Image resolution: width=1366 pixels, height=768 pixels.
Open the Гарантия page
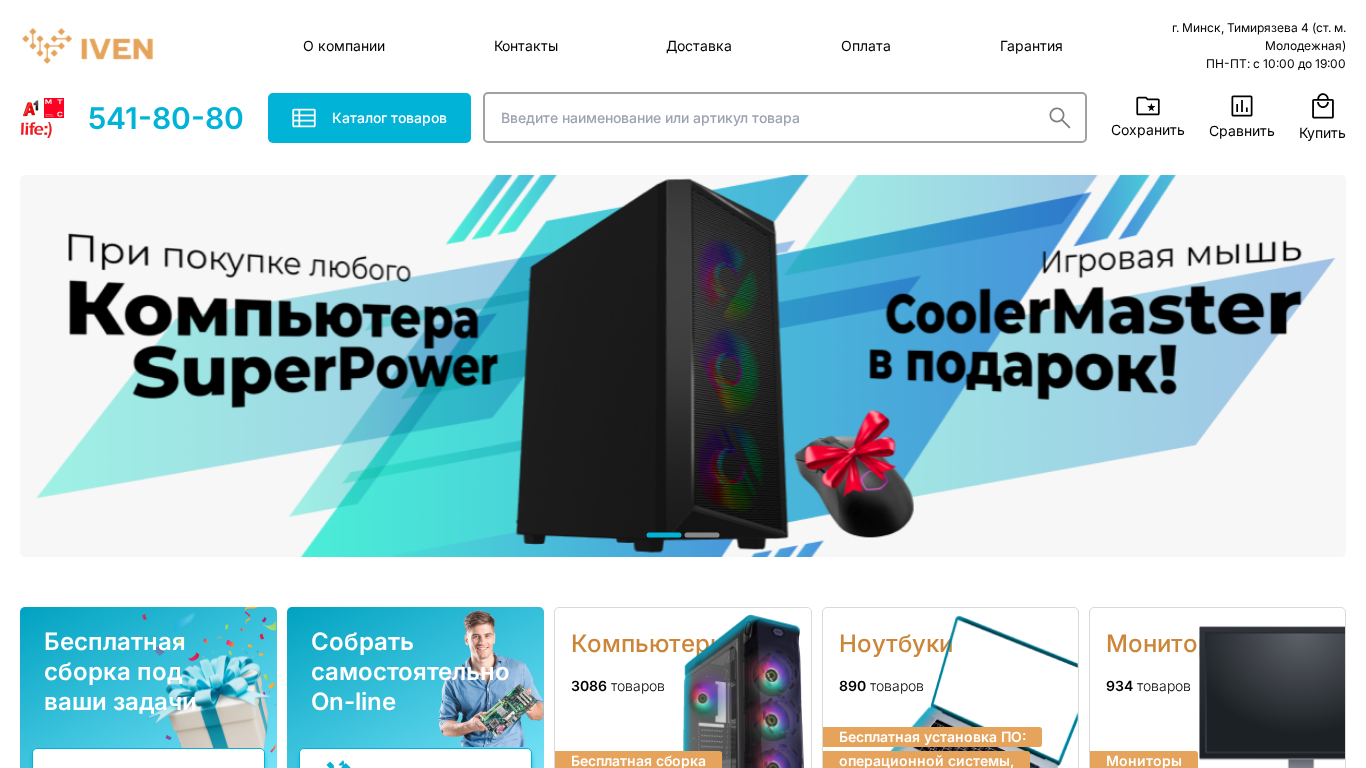coord(1031,46)
